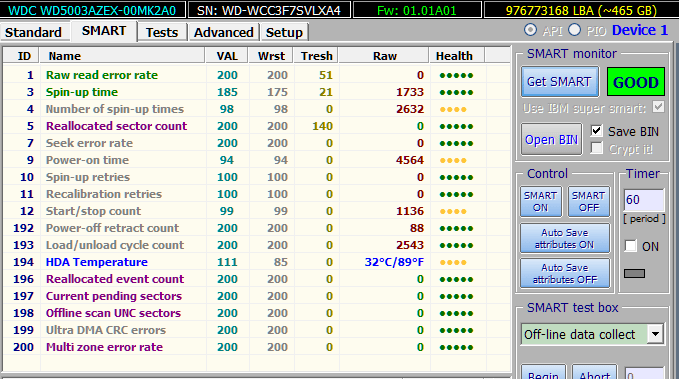Turn SMART ON in Control panel
The image size is (679, 379).
point(540,201)
